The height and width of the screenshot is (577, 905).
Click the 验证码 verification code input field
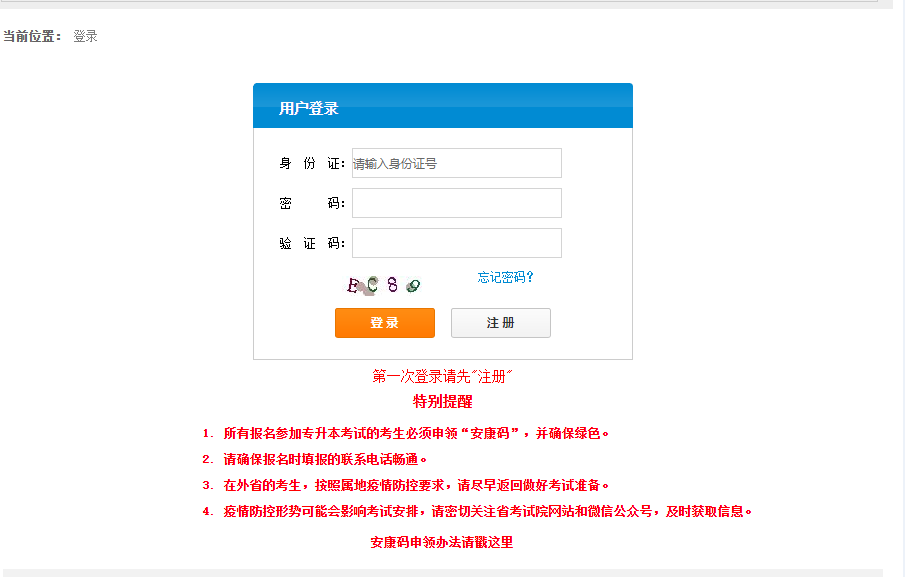point(456,243)
